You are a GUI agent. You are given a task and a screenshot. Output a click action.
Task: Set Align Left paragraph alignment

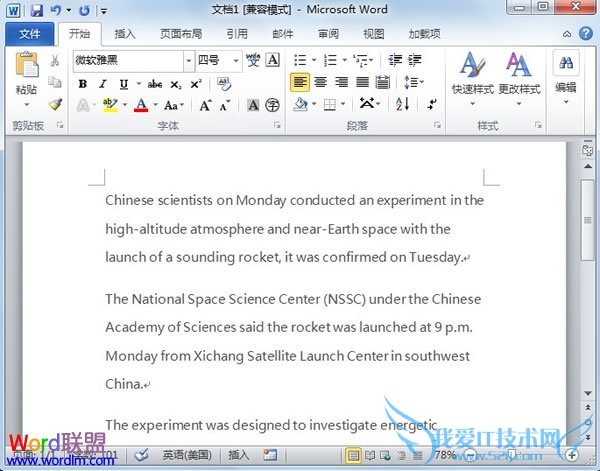tap(300, 82)
